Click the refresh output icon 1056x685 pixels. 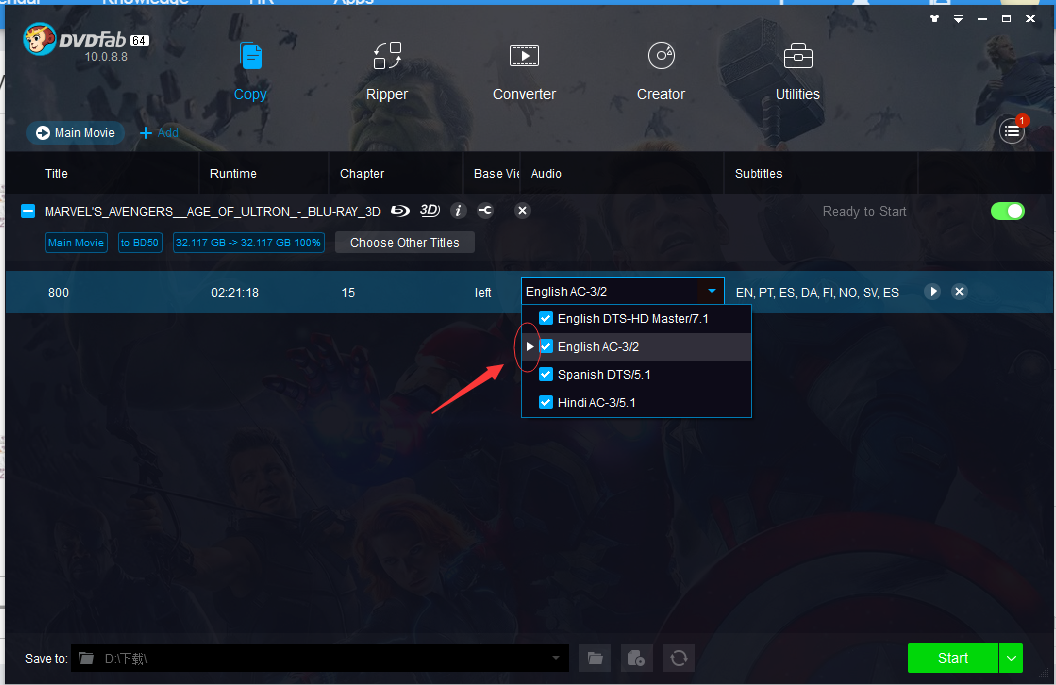click(x=679, y=658)
